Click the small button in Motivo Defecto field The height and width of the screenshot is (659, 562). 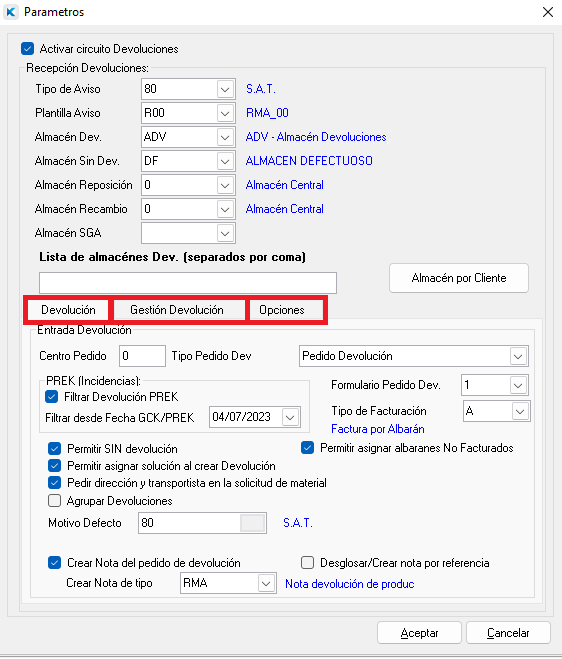(x=252, y=523)
